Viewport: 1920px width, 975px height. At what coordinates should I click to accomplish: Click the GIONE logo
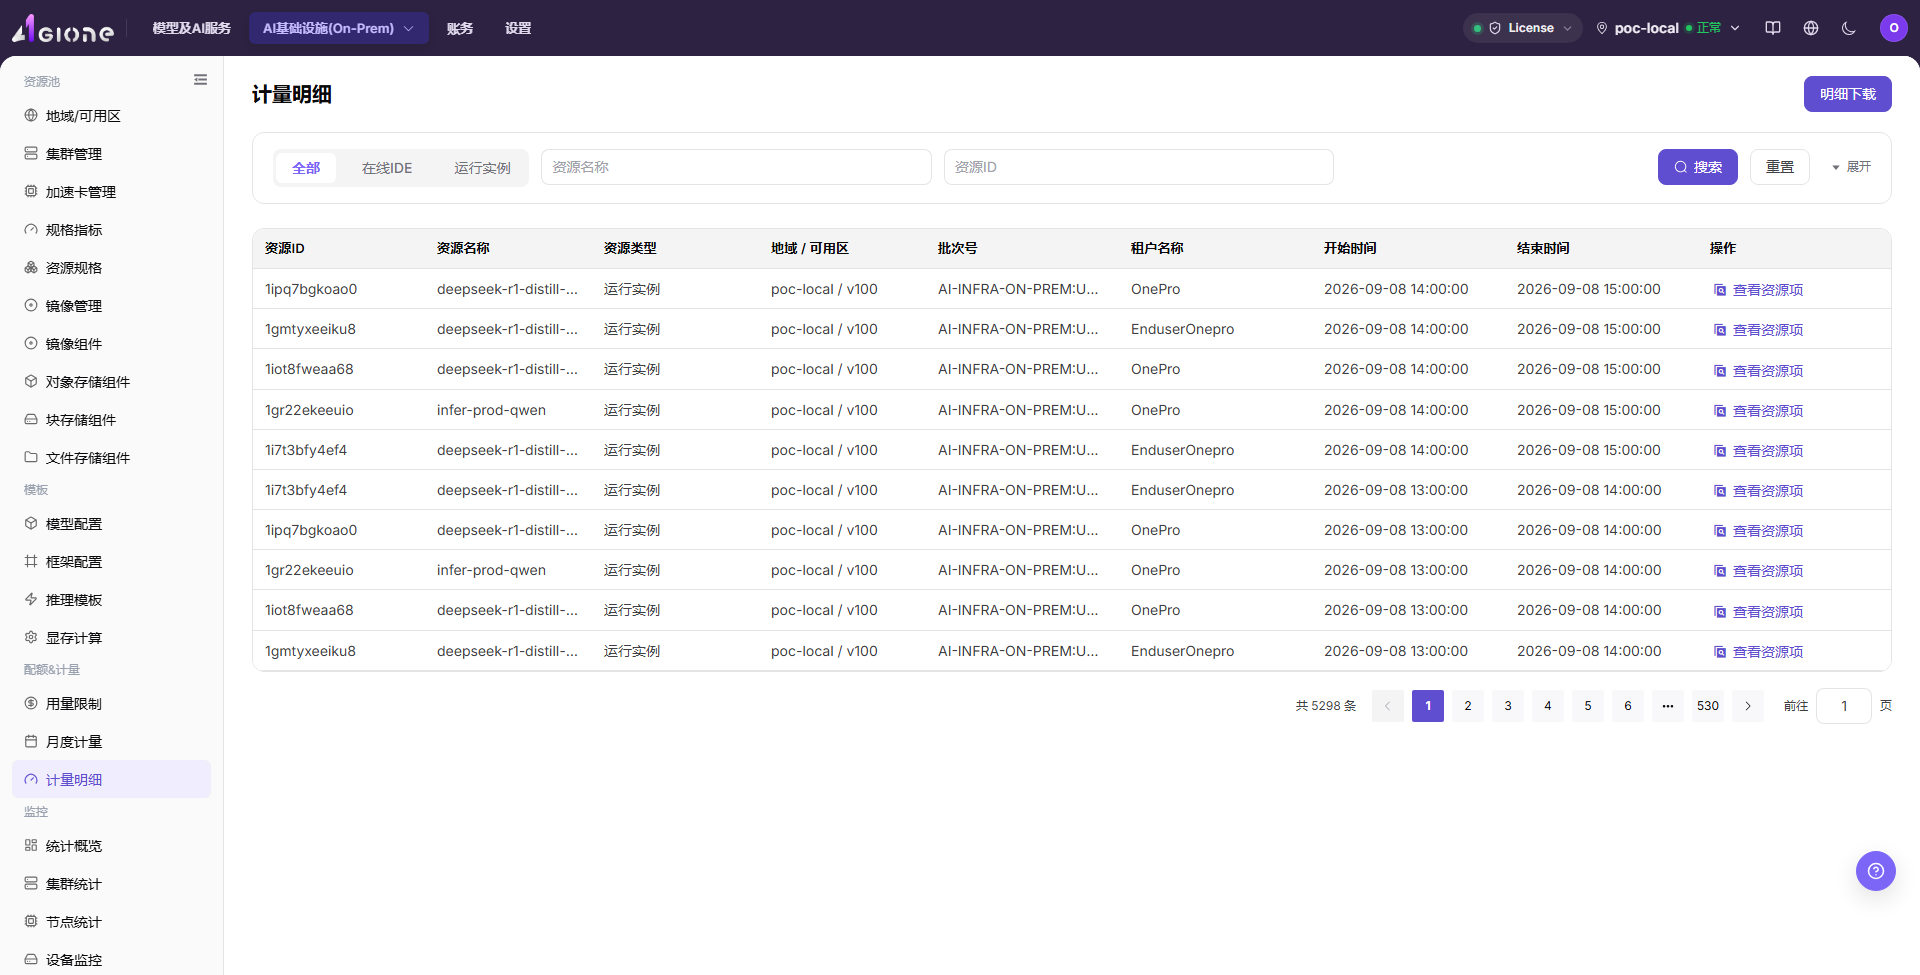point(63,29)
